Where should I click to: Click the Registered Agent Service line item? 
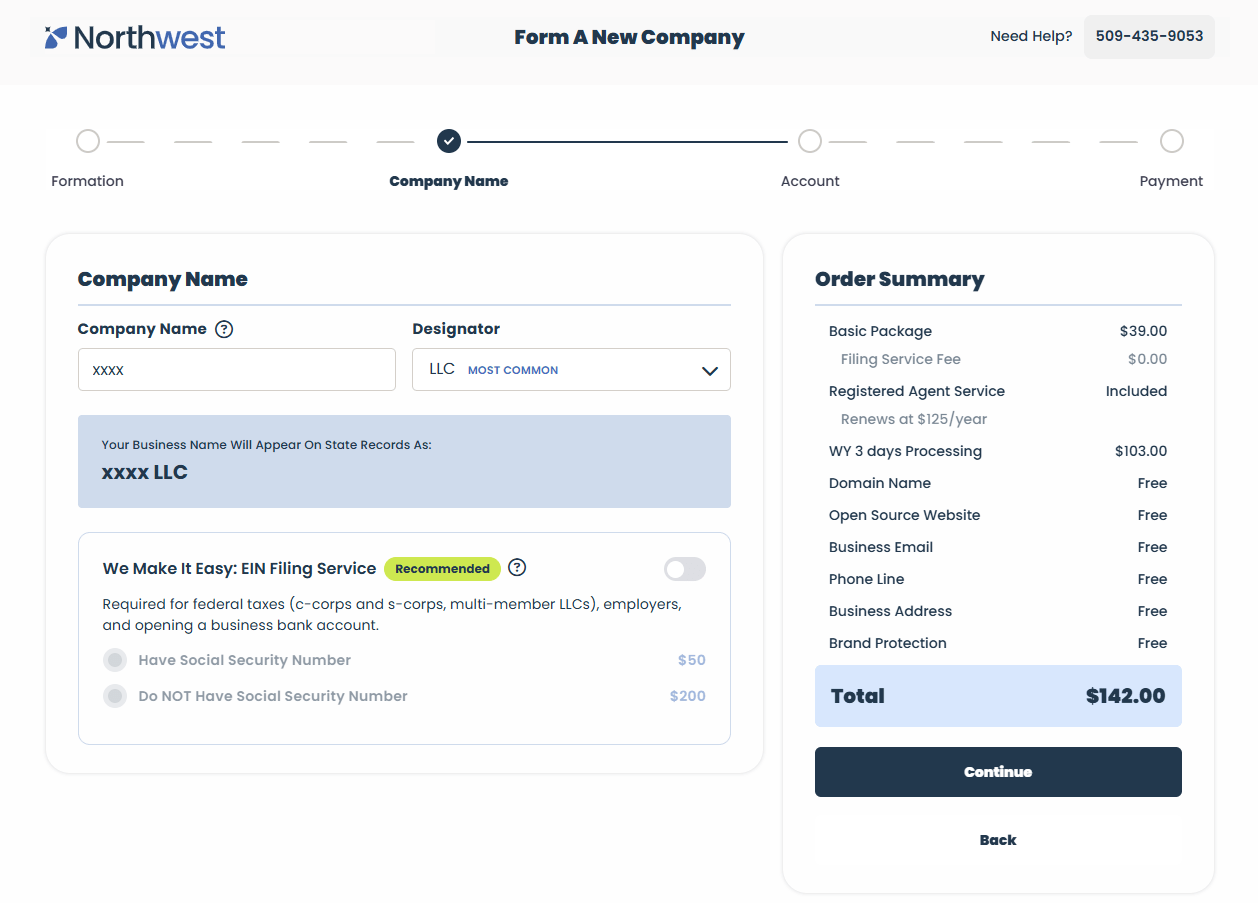pos(998,391)
